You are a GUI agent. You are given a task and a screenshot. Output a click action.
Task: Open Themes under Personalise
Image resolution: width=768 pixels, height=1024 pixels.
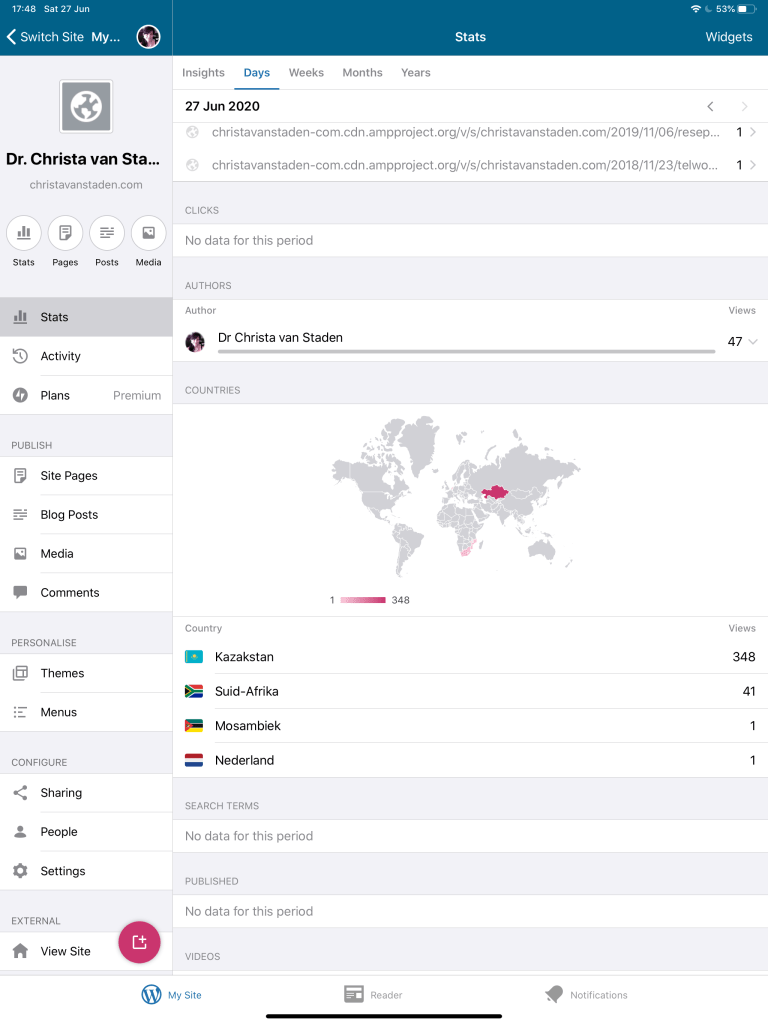(x=62, y=673)
